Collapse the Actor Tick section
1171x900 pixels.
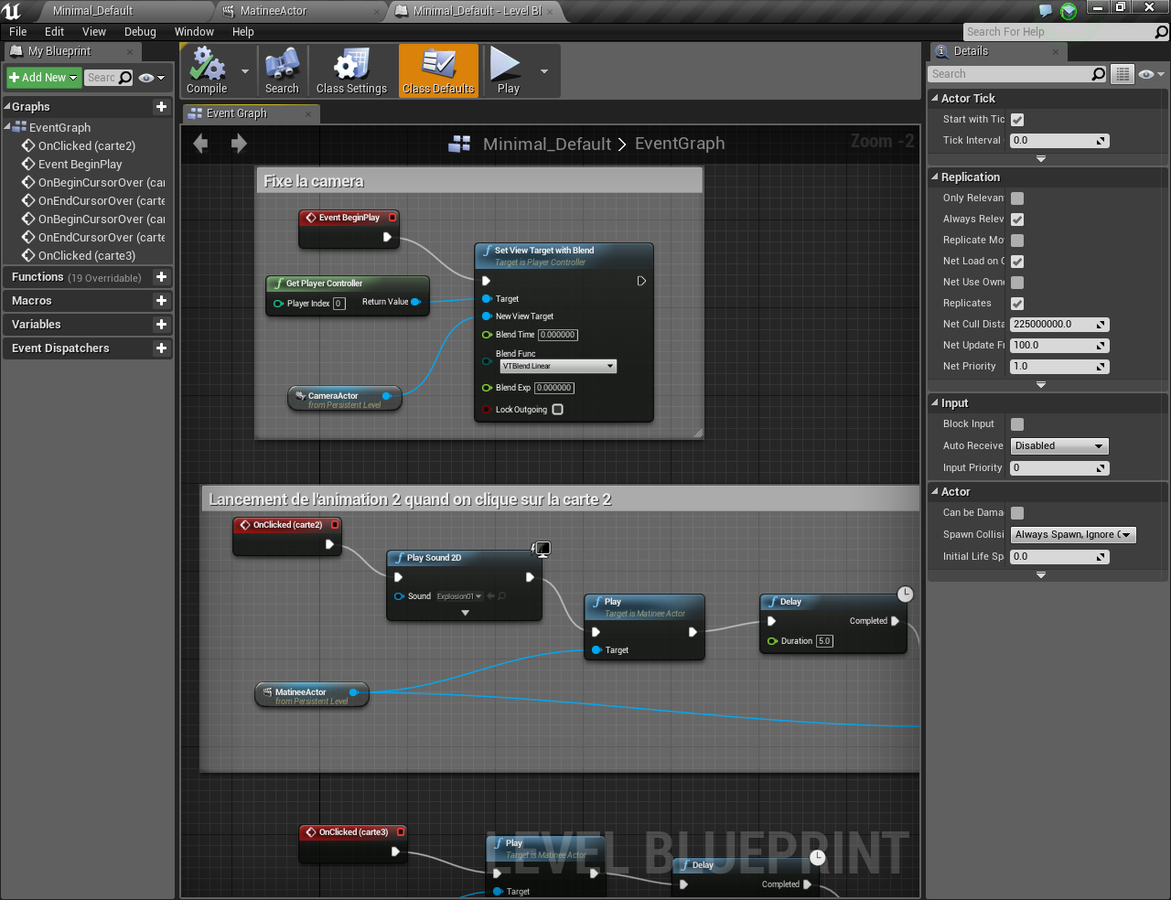click(934, 98)
